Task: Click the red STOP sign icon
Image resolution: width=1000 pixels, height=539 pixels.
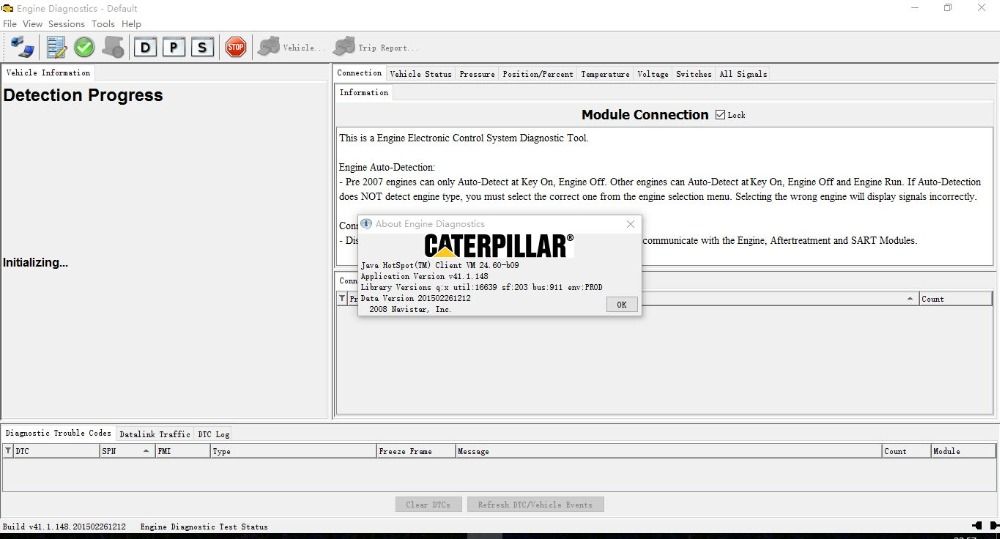Action: [x=236, y=47]
